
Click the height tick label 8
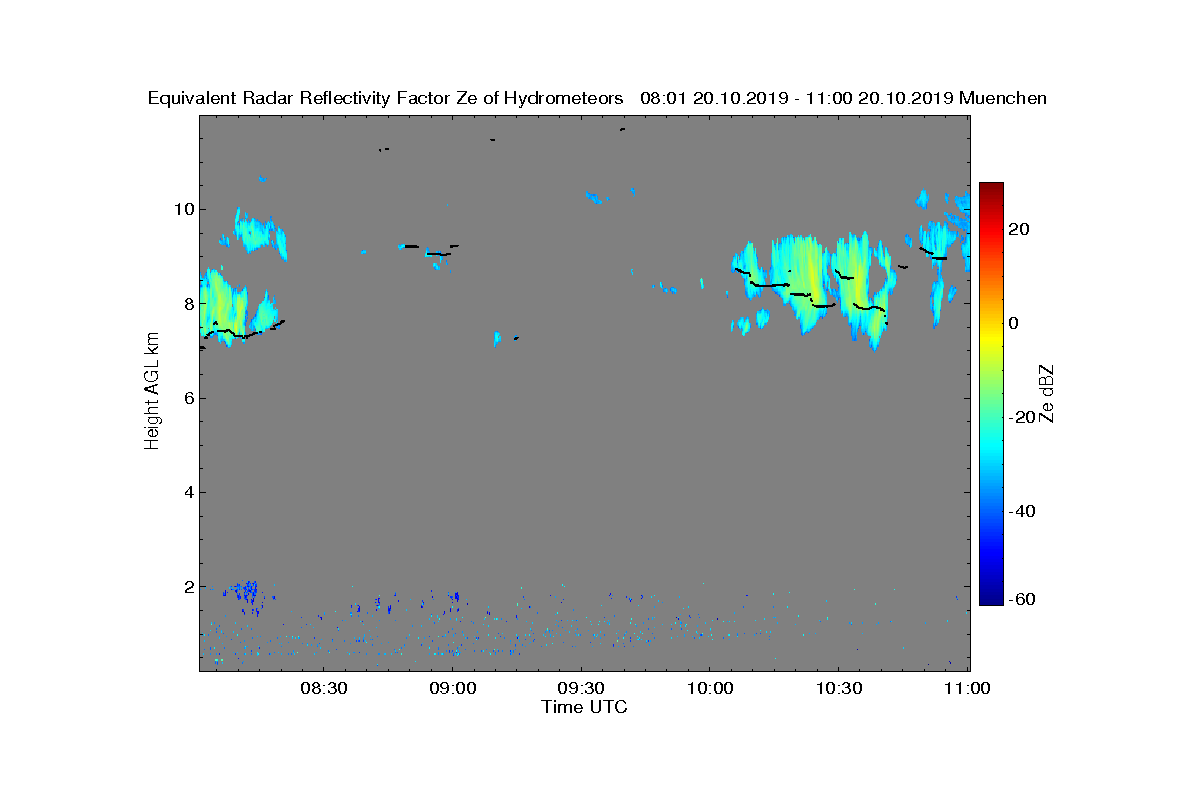187,303
